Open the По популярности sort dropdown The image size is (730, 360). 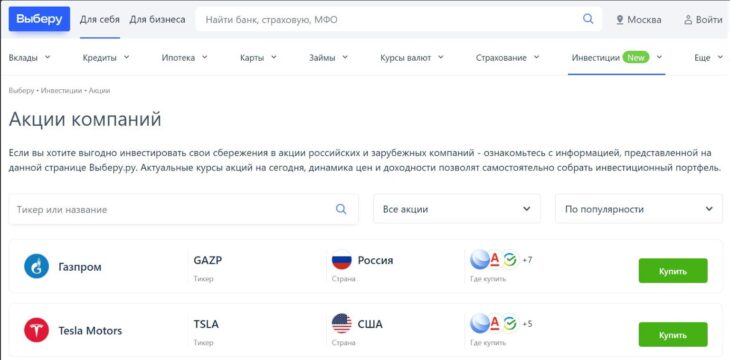point(639,209)
